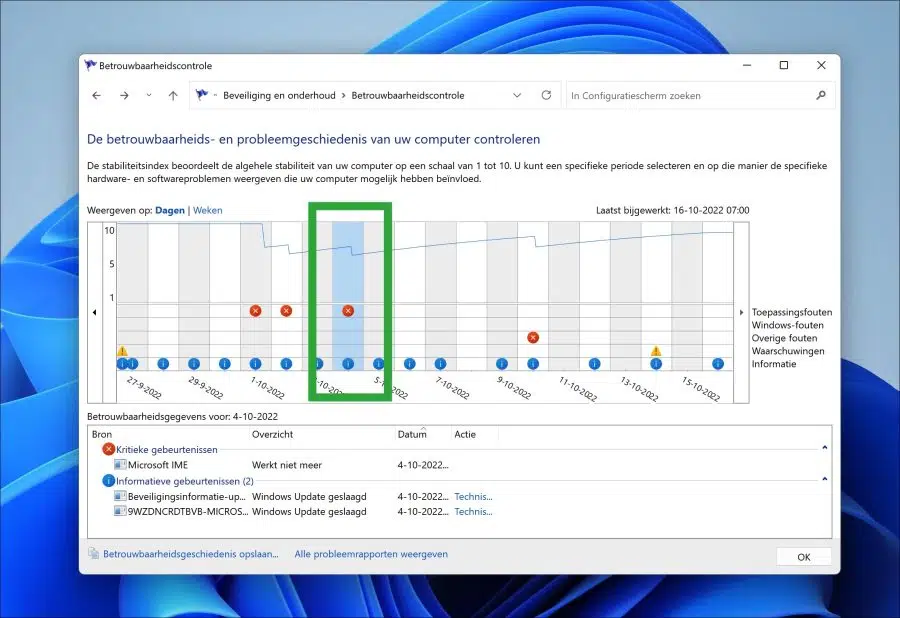The width and height of the screenshot is (900, 618).
Task: Click the magnifier search icon
Action: [821, 95]
